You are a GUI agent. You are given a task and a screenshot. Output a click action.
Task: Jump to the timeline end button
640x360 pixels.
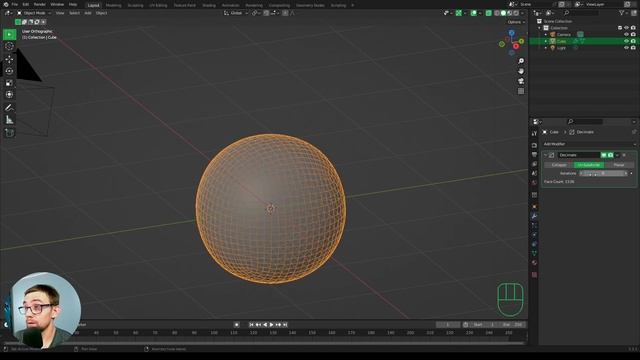coord(285,324)
